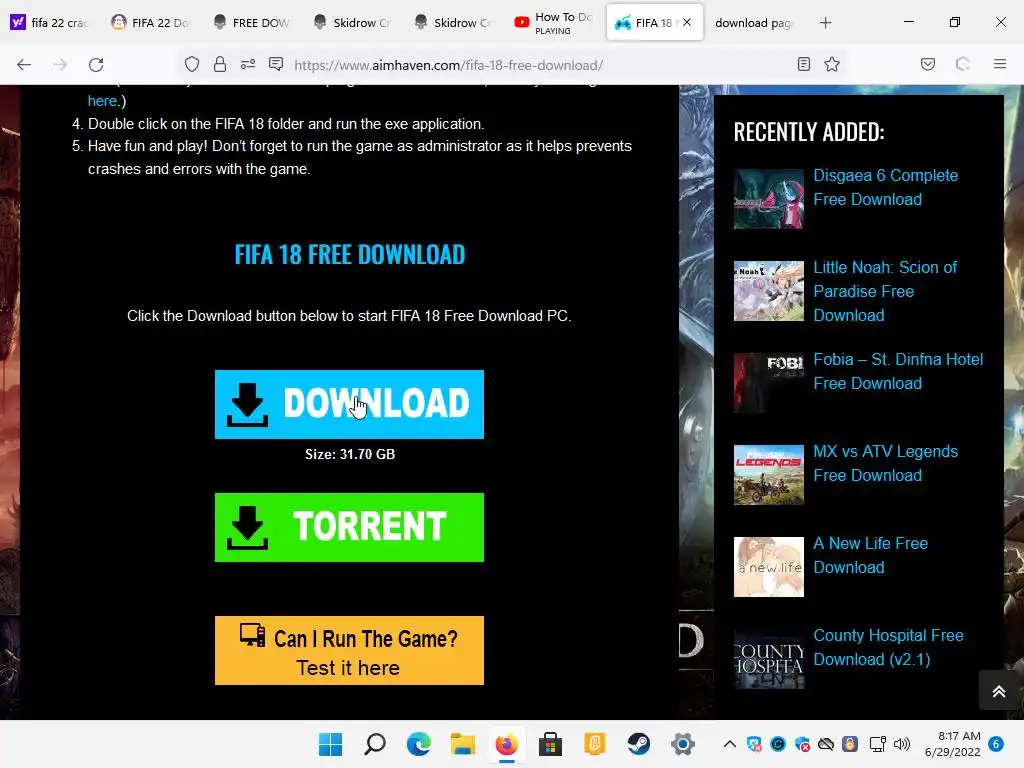Switch to the second 'Skidrow' tab
This screenshot has height=768, width=1024.
coord(453,23)
